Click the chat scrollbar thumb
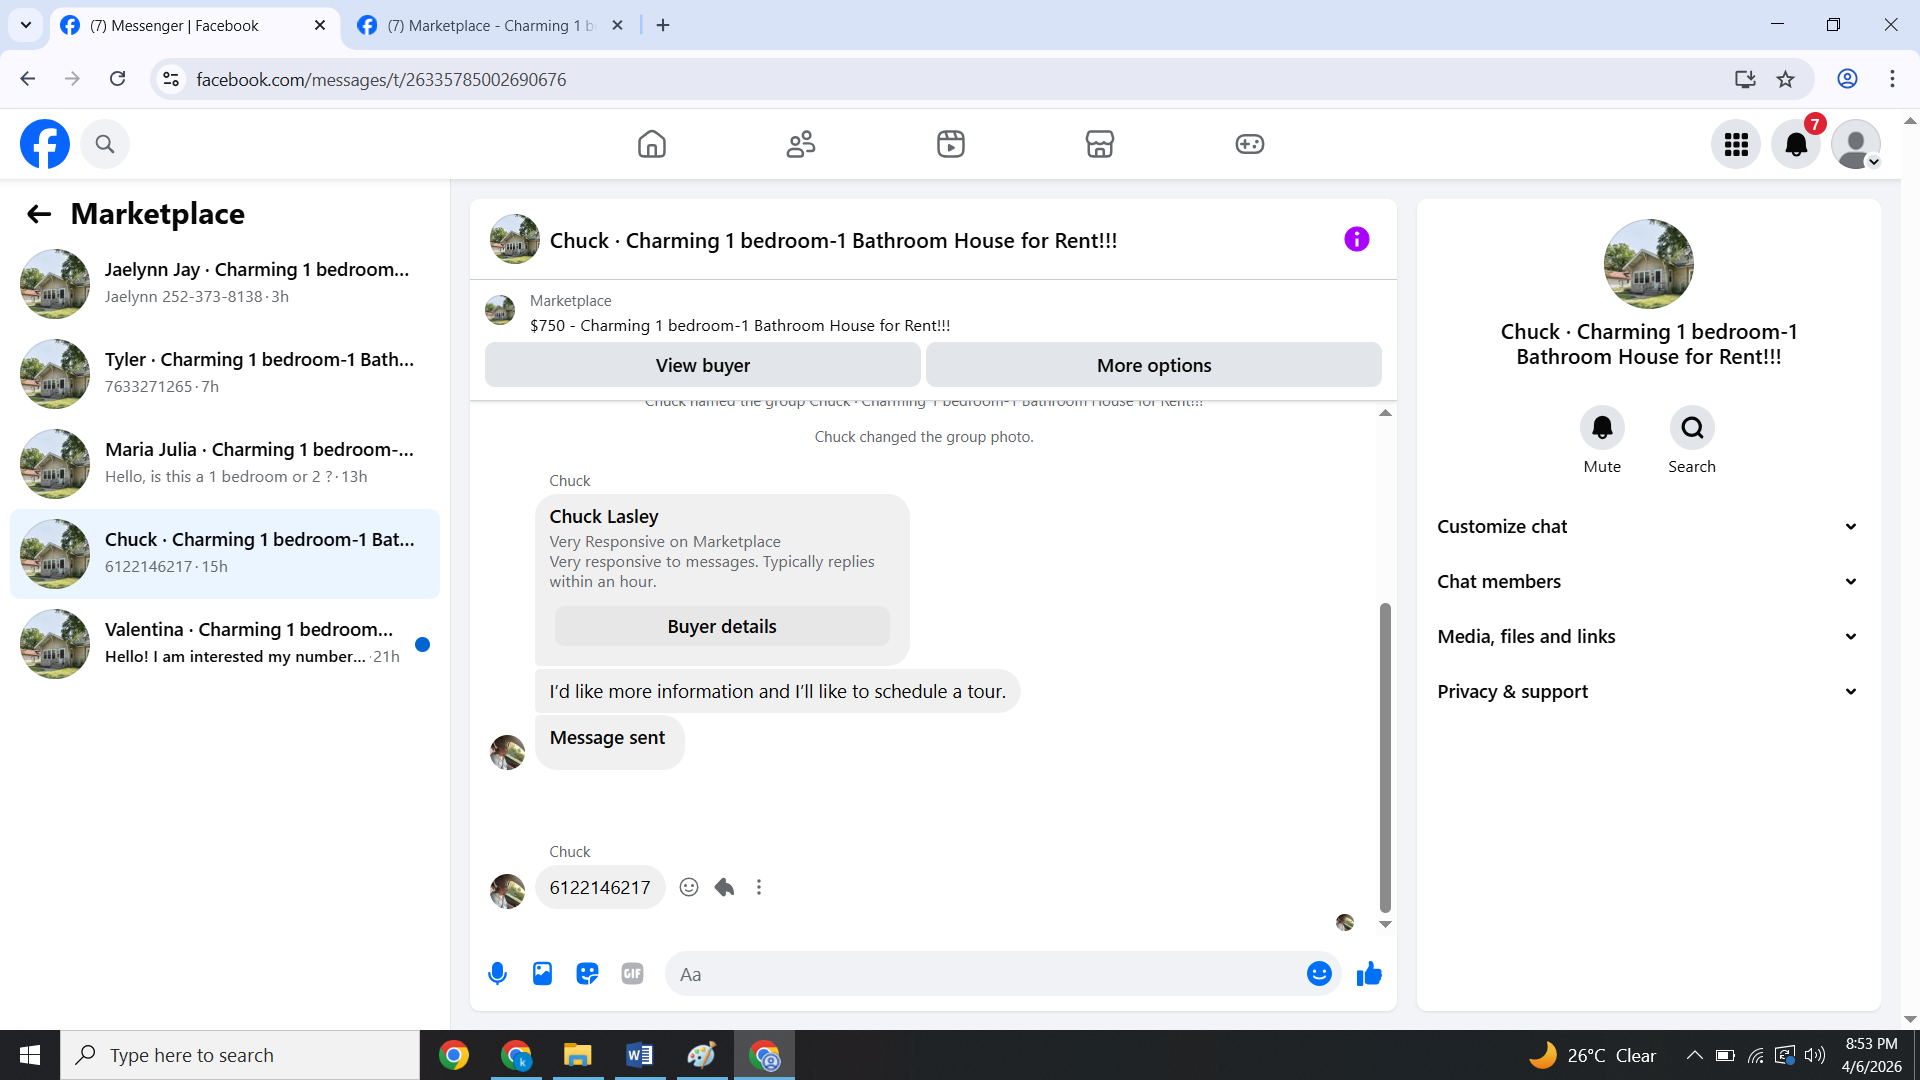1920x1080 pixels. tap(1385, 755)
